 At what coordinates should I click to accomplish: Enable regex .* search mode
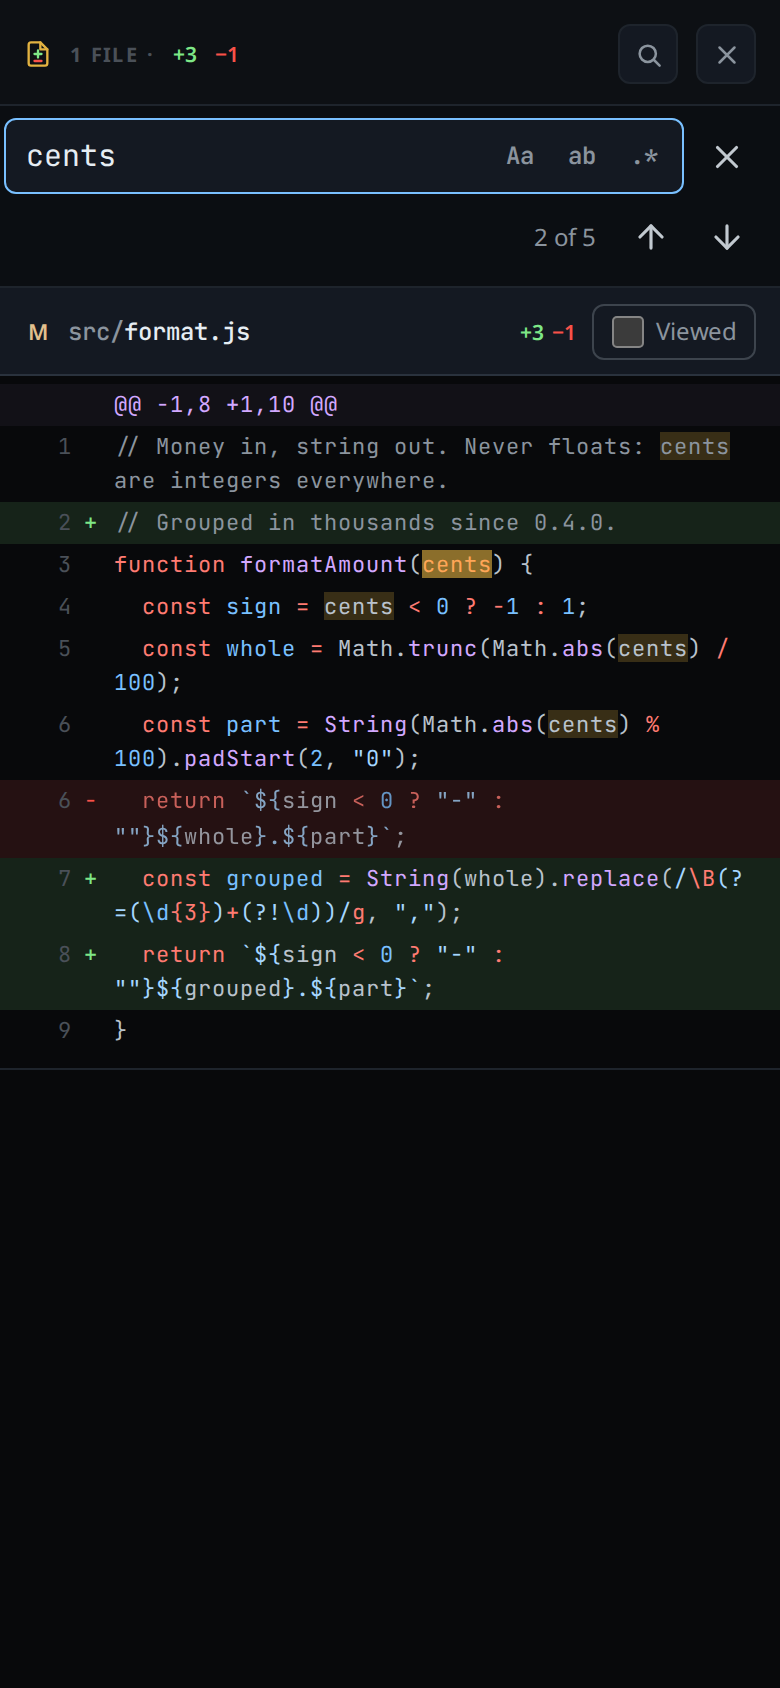[x=645, y=156]
